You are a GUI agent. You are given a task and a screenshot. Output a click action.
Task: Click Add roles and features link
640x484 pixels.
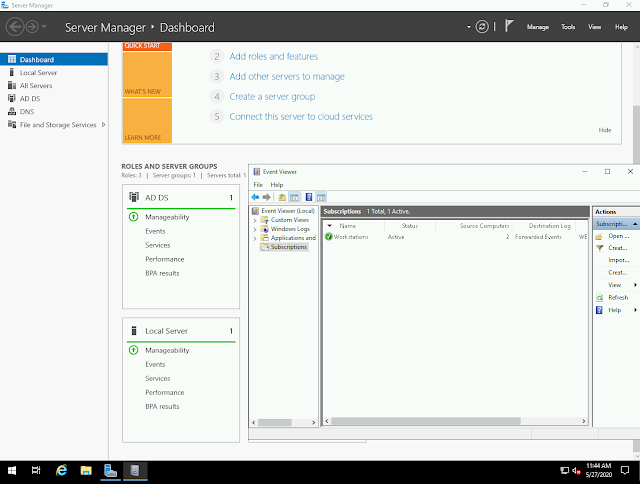(273, 56)
